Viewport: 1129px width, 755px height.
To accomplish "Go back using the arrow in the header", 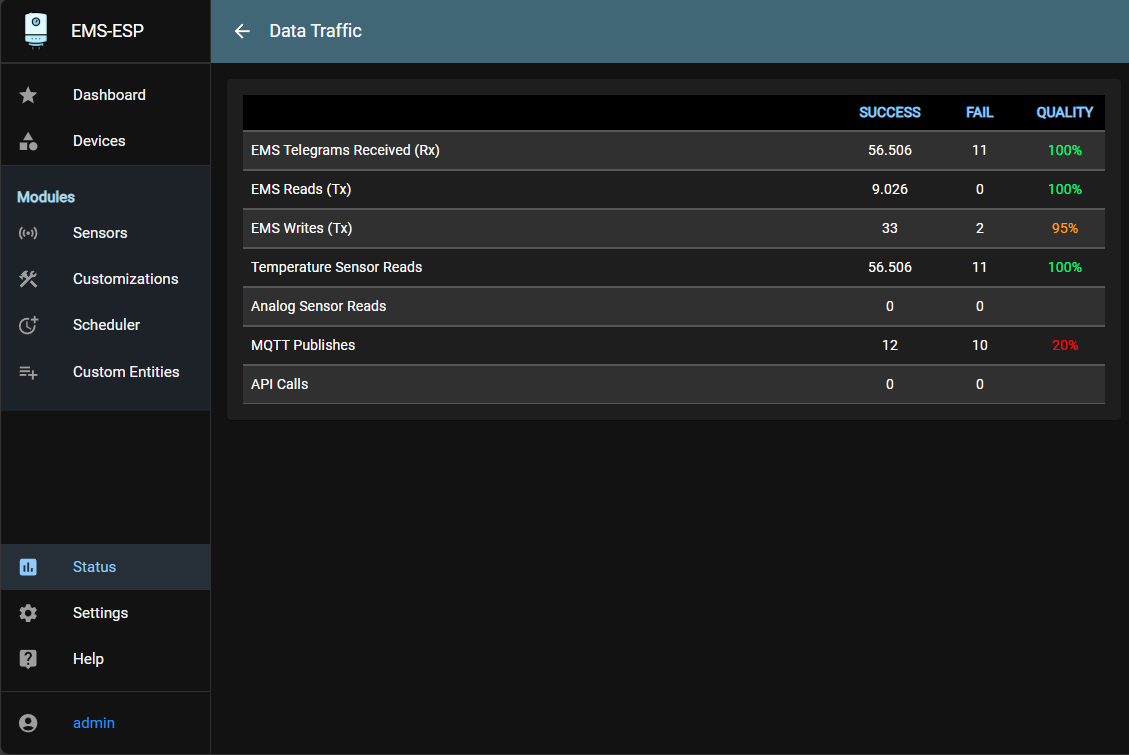I will point(242,31).
